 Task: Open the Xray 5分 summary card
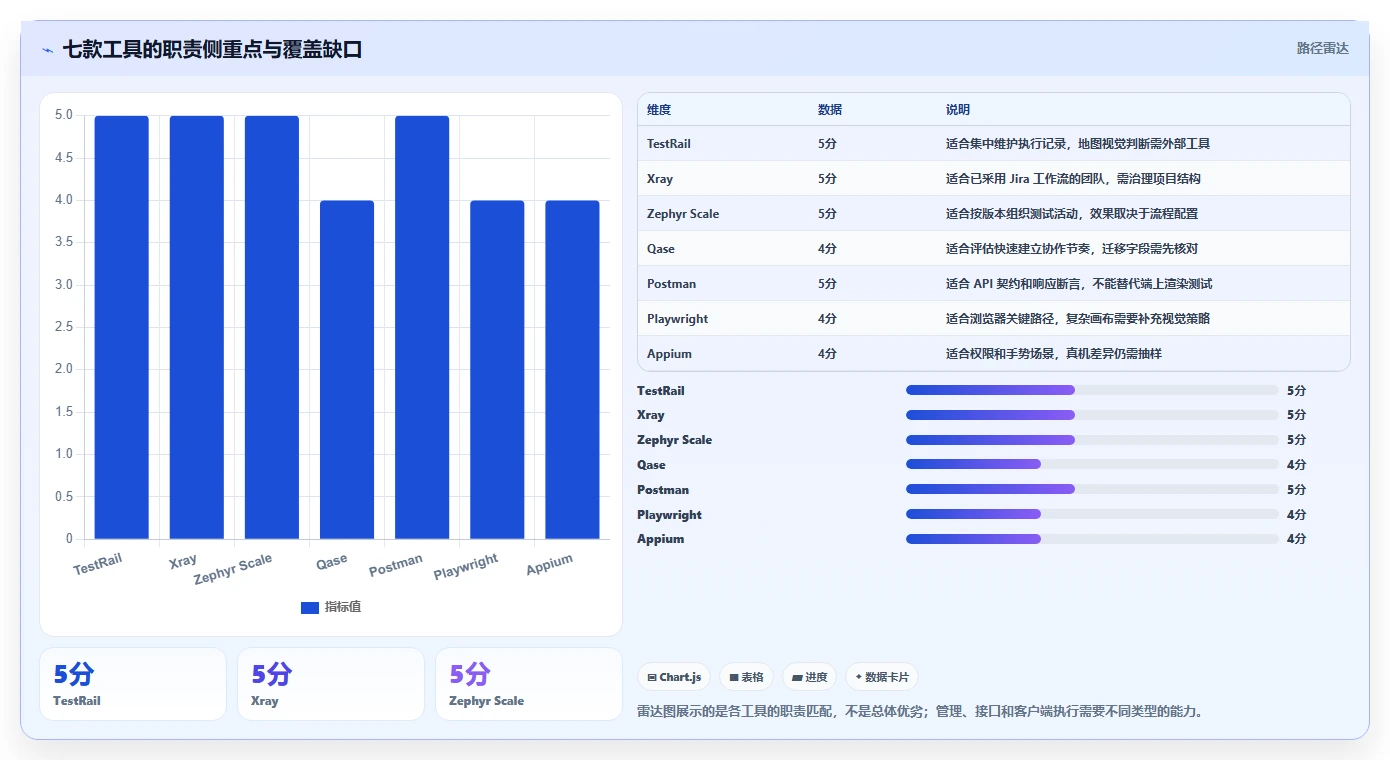tap(331, 684)
